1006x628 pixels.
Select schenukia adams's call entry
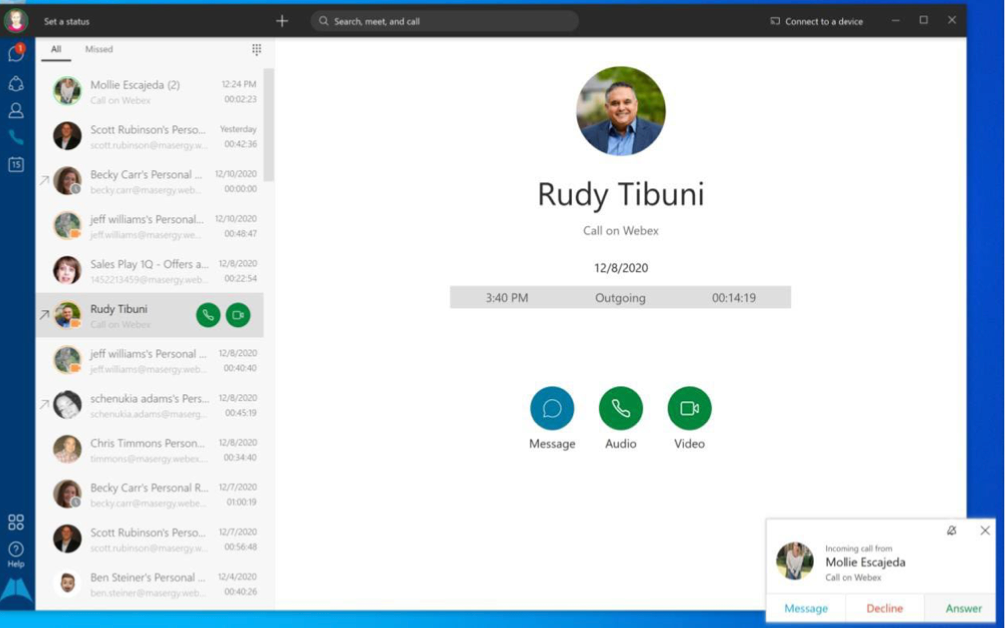(x=149, y=405)
